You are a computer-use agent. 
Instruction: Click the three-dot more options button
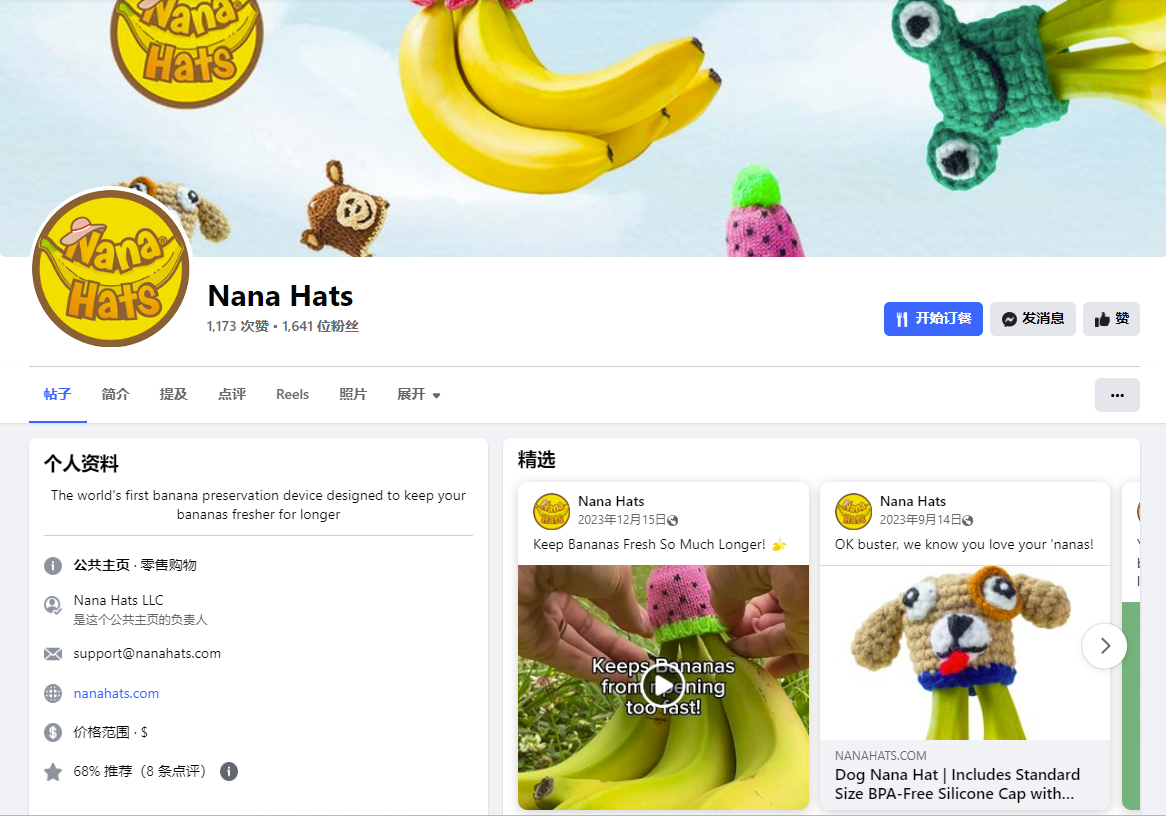tap(1117, 395)
